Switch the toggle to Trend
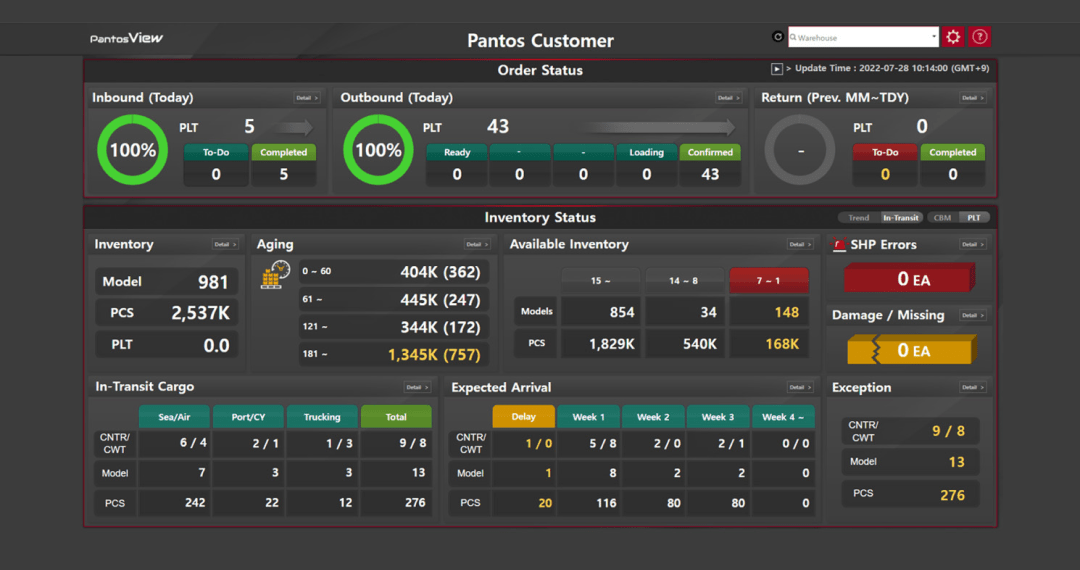 point(858,218)
